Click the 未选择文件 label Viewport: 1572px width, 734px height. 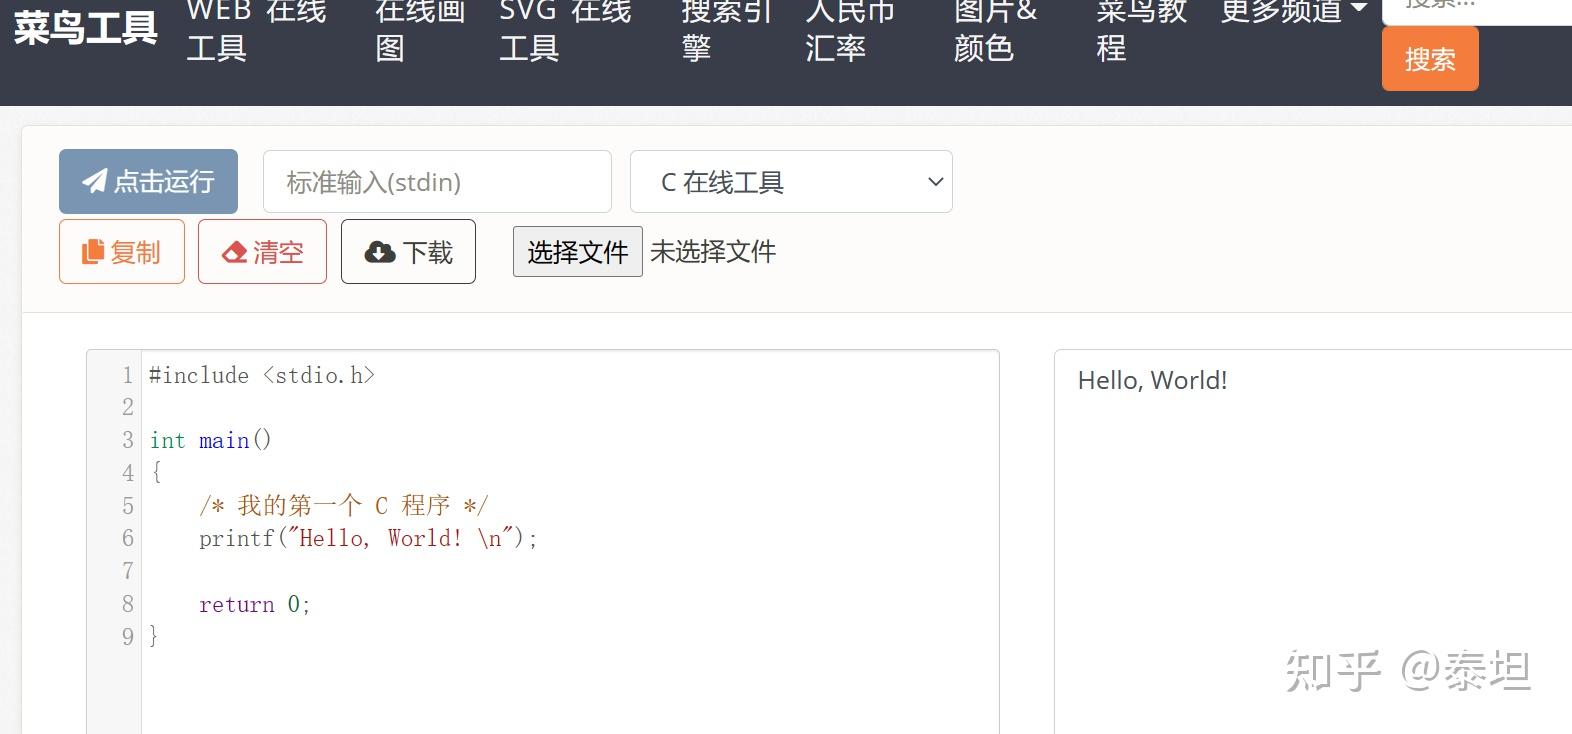tap(713, 252)
